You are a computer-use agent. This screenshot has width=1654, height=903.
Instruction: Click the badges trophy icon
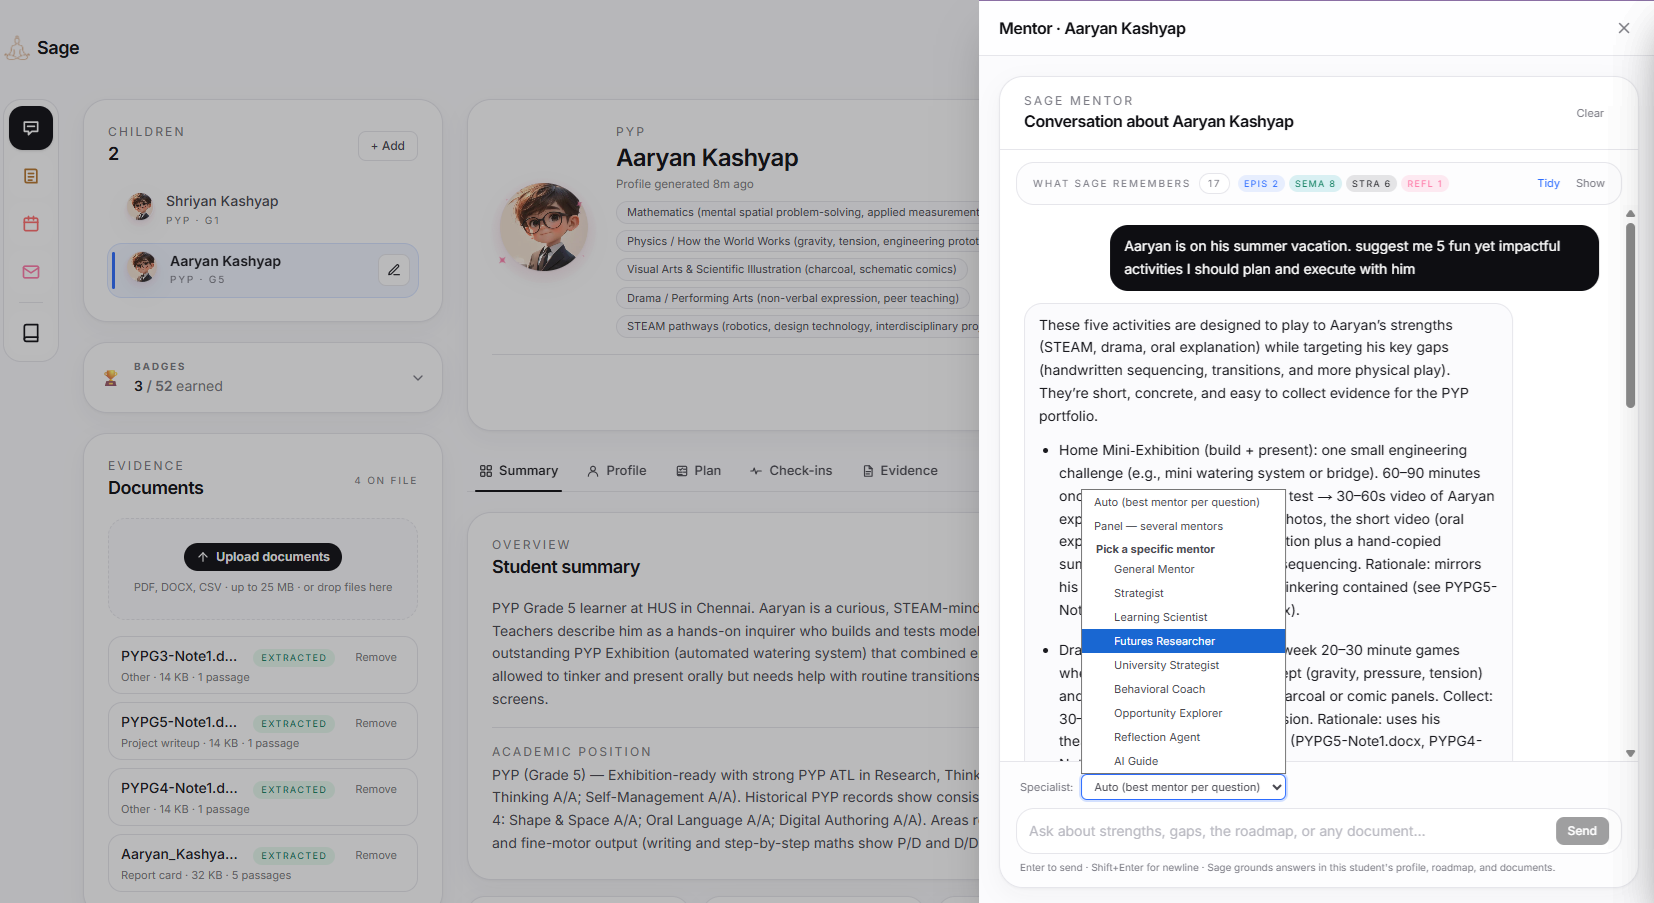(111, 378)
